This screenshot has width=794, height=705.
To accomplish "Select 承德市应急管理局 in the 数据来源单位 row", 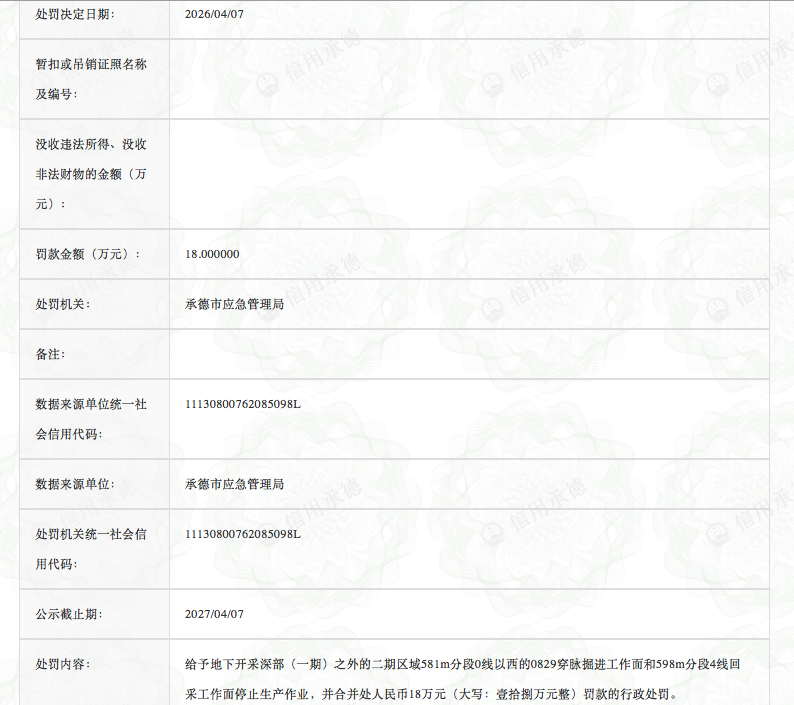I will pyautogui.click(x=234, y=484).
